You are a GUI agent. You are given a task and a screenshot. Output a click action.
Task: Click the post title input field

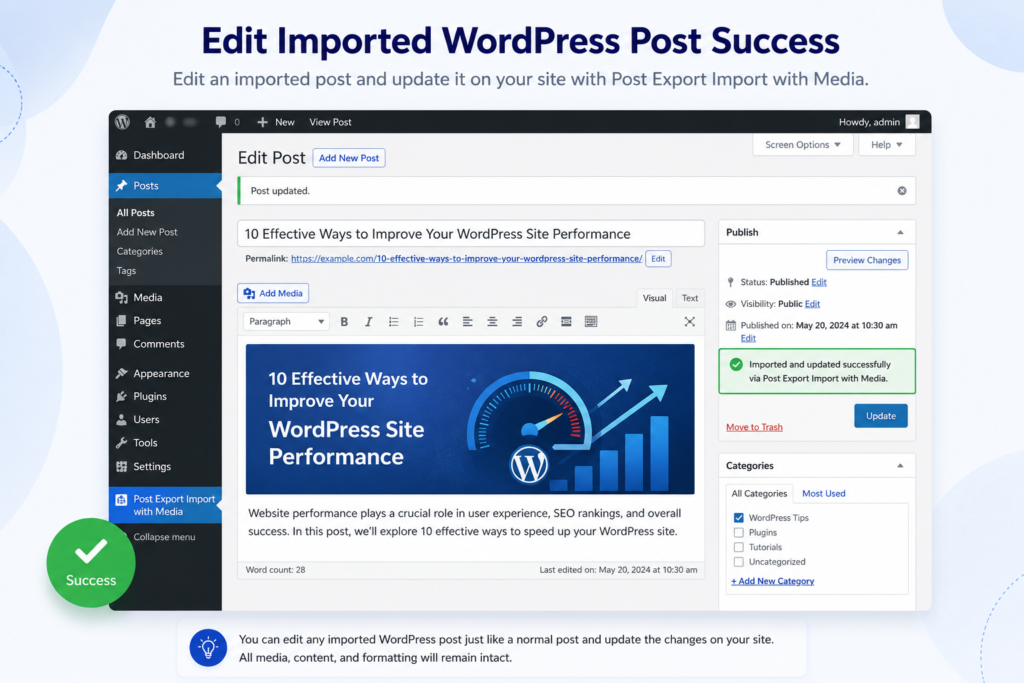[x=471, y=234]
